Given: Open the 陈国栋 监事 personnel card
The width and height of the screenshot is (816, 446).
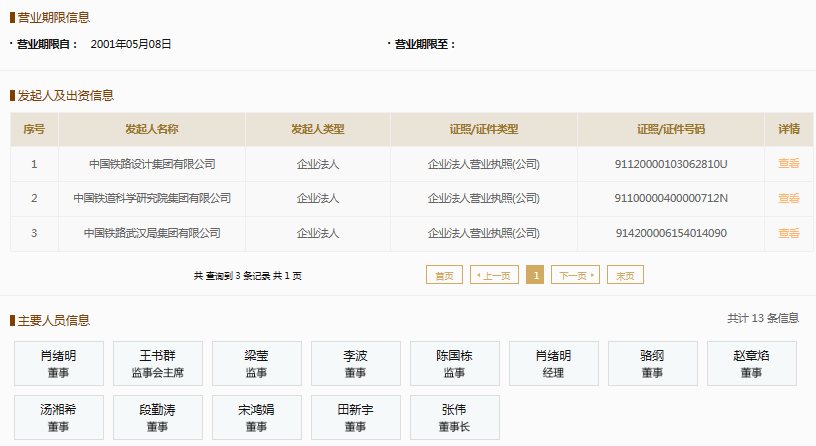Looking at the screenshot, I should pyautogui.click(x=455, y=363).
